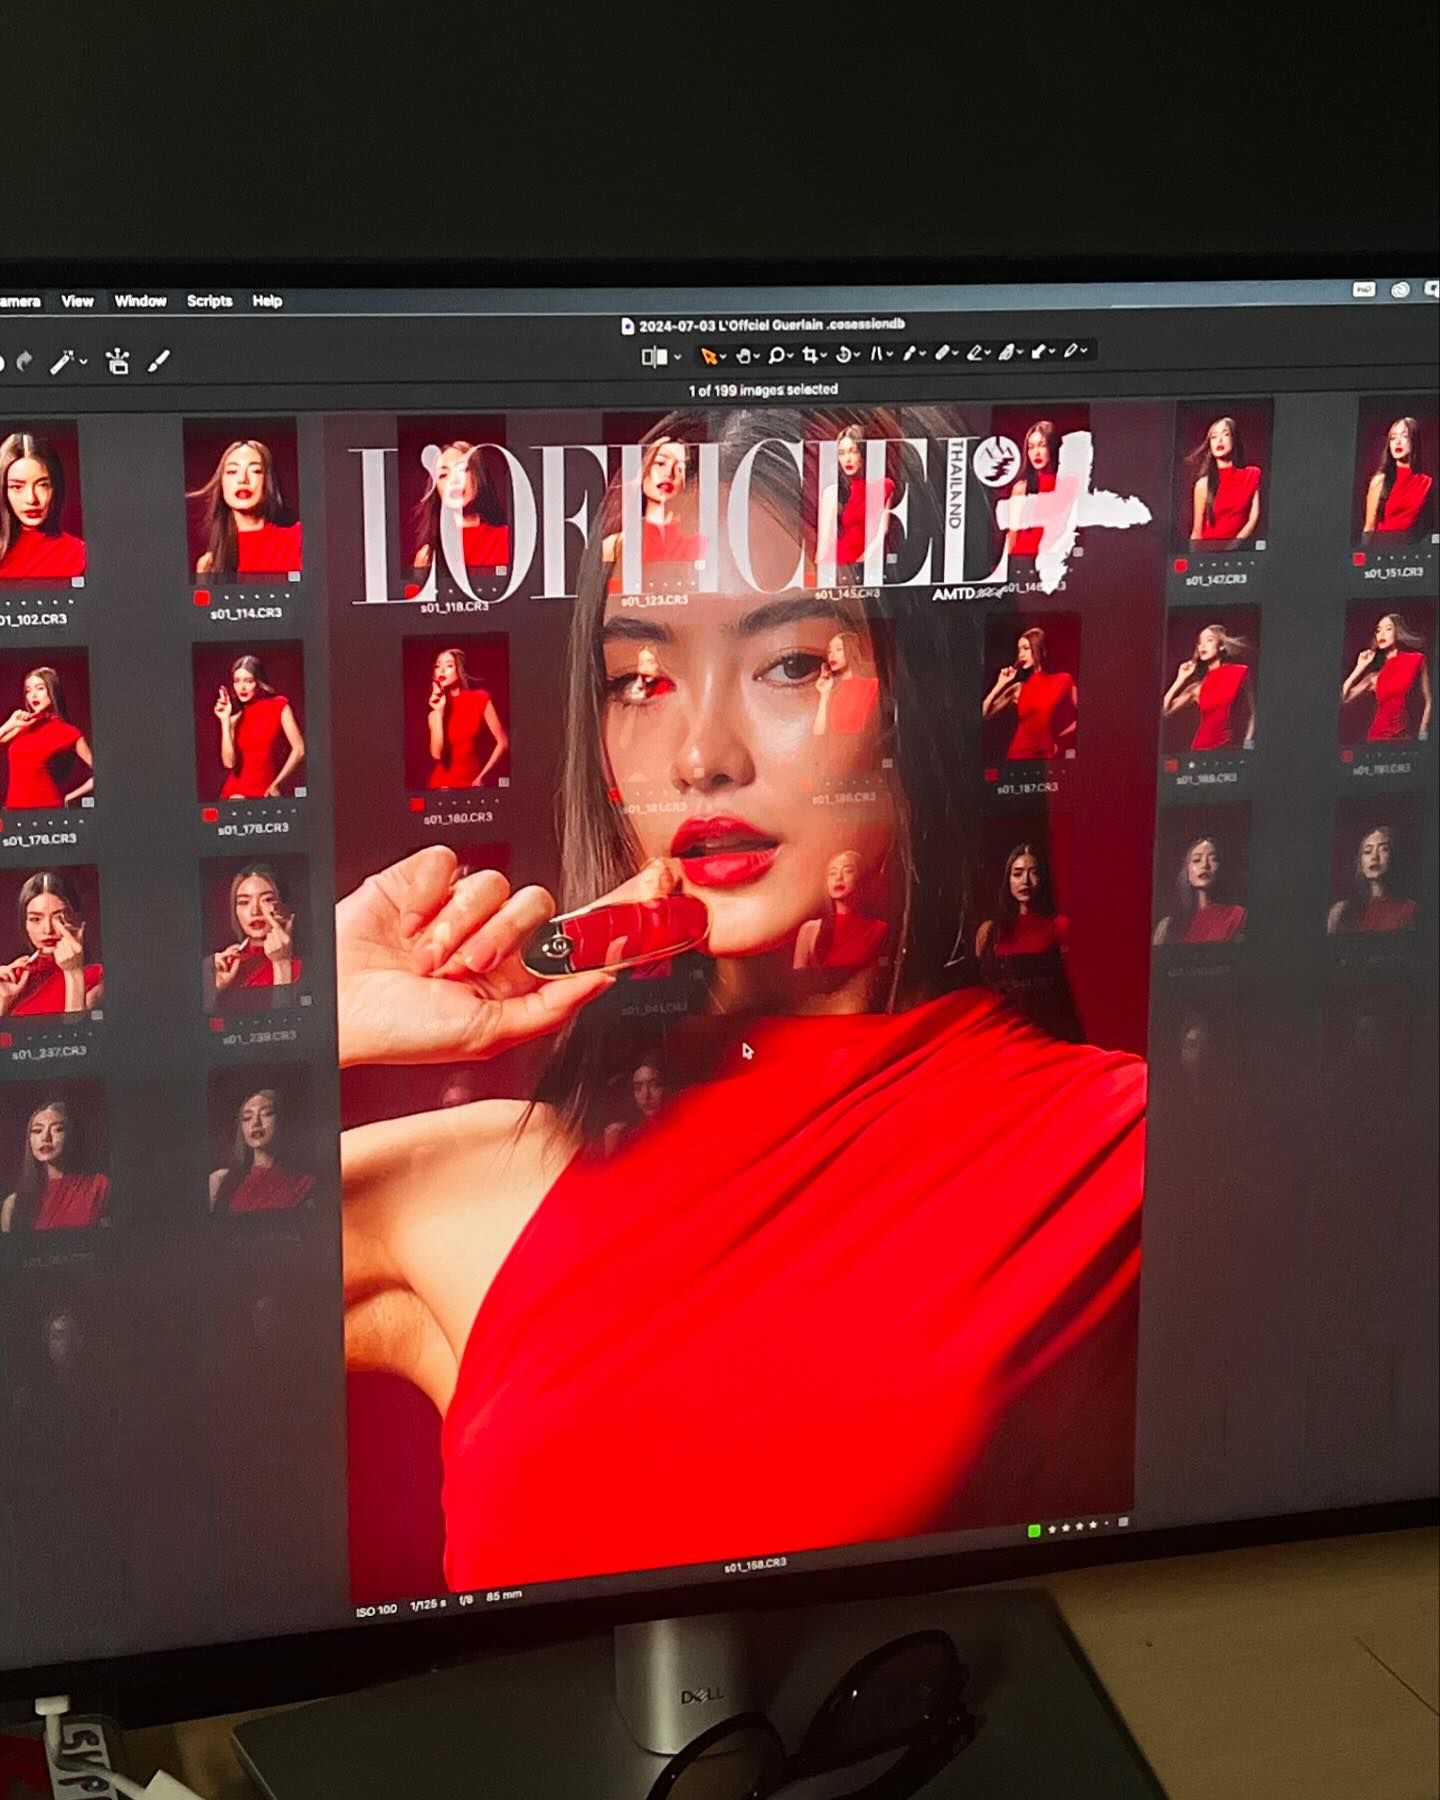Click the '1 of 199 images selected' text
The image size is (1440, 1800).
click(763, 390)
